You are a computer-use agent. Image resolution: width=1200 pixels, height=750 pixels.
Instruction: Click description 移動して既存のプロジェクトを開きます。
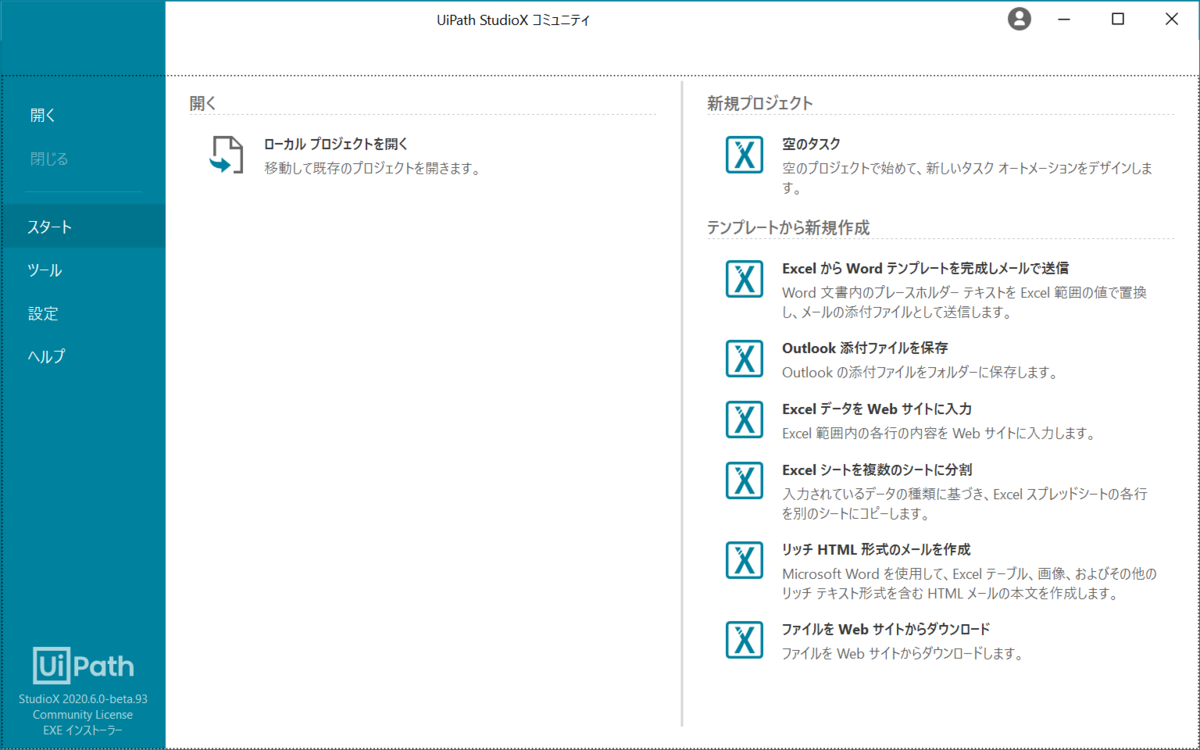(x=373, y=169)
